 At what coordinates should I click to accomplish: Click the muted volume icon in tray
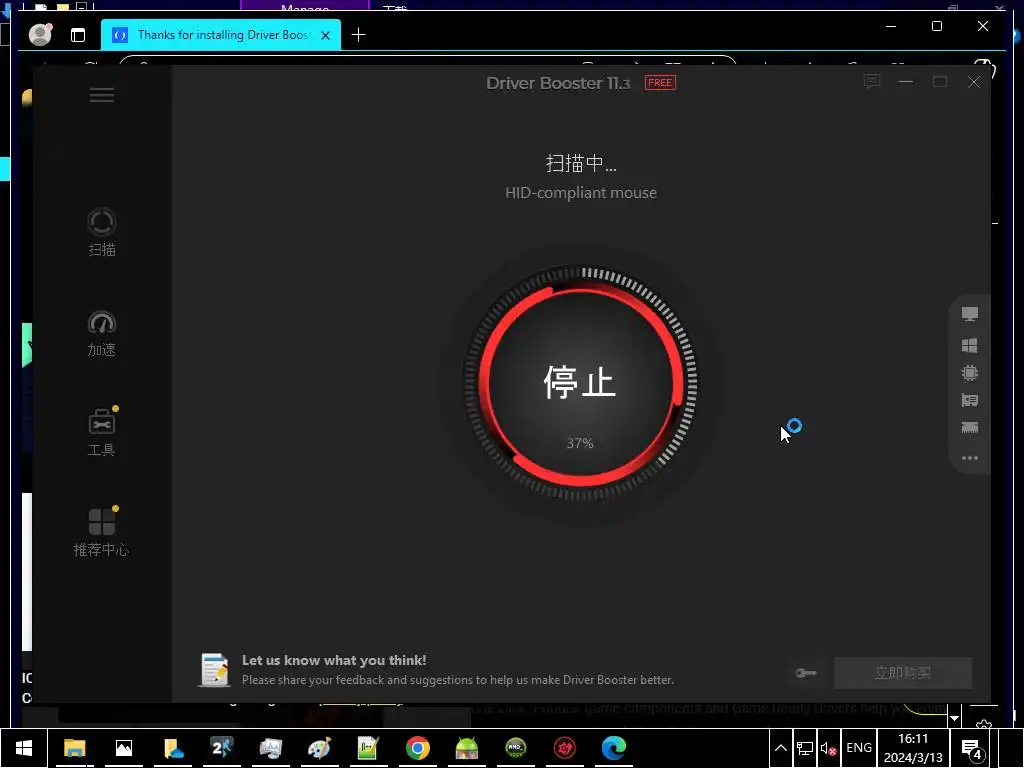click(x=828, y=748)
